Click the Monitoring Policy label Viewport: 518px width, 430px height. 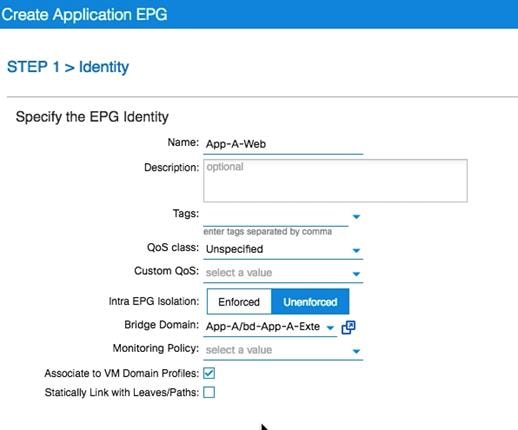coord(156,348)
